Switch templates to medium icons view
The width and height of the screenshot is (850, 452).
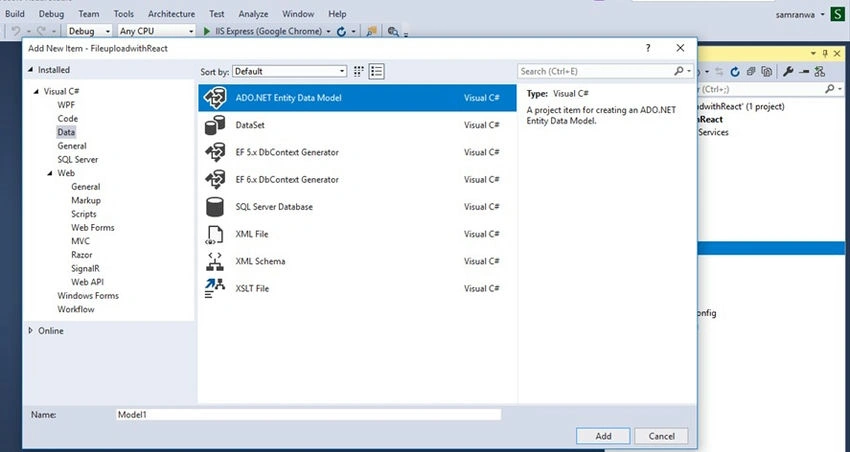(358, 72)
